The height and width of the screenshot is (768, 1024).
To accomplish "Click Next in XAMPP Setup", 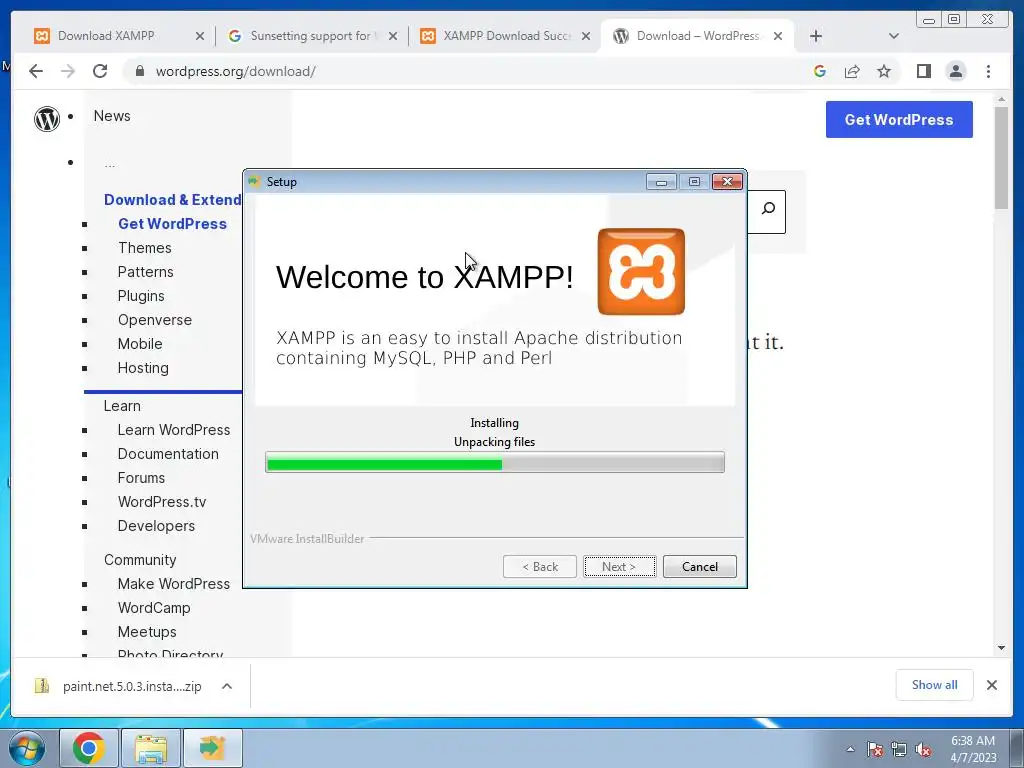I will 619,566.
